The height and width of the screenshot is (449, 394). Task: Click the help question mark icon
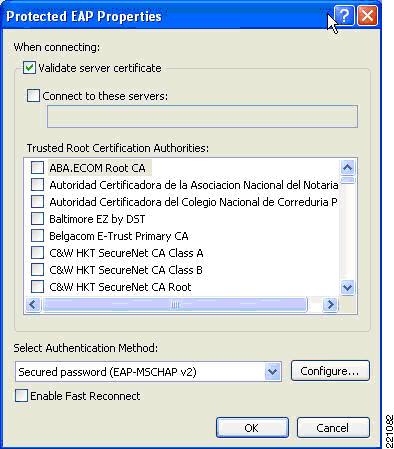pyautogui.click(x=344, y=15)
